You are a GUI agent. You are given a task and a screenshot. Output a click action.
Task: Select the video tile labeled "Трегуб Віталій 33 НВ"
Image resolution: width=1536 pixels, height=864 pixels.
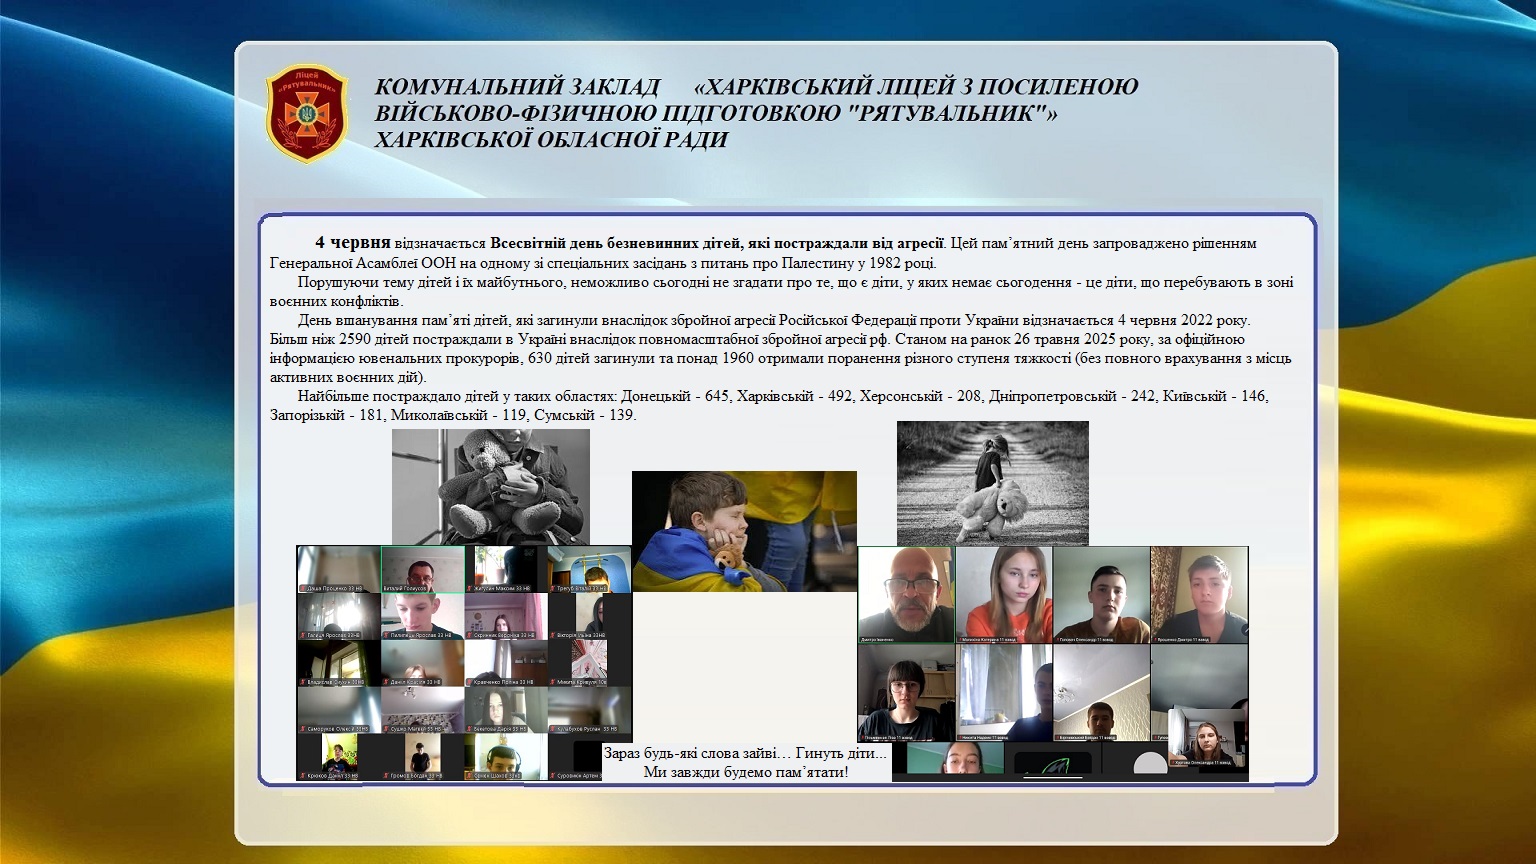[589, 569]
